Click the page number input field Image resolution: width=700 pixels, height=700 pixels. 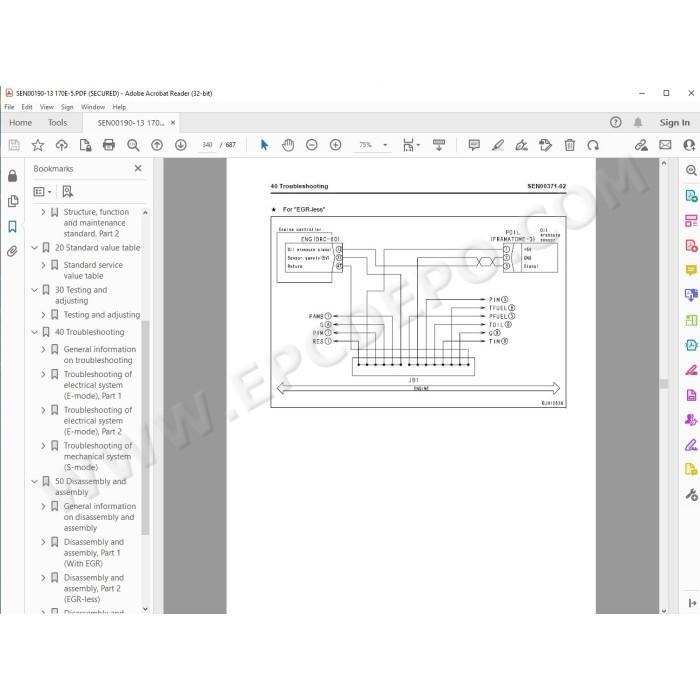[x=207, y=145]
